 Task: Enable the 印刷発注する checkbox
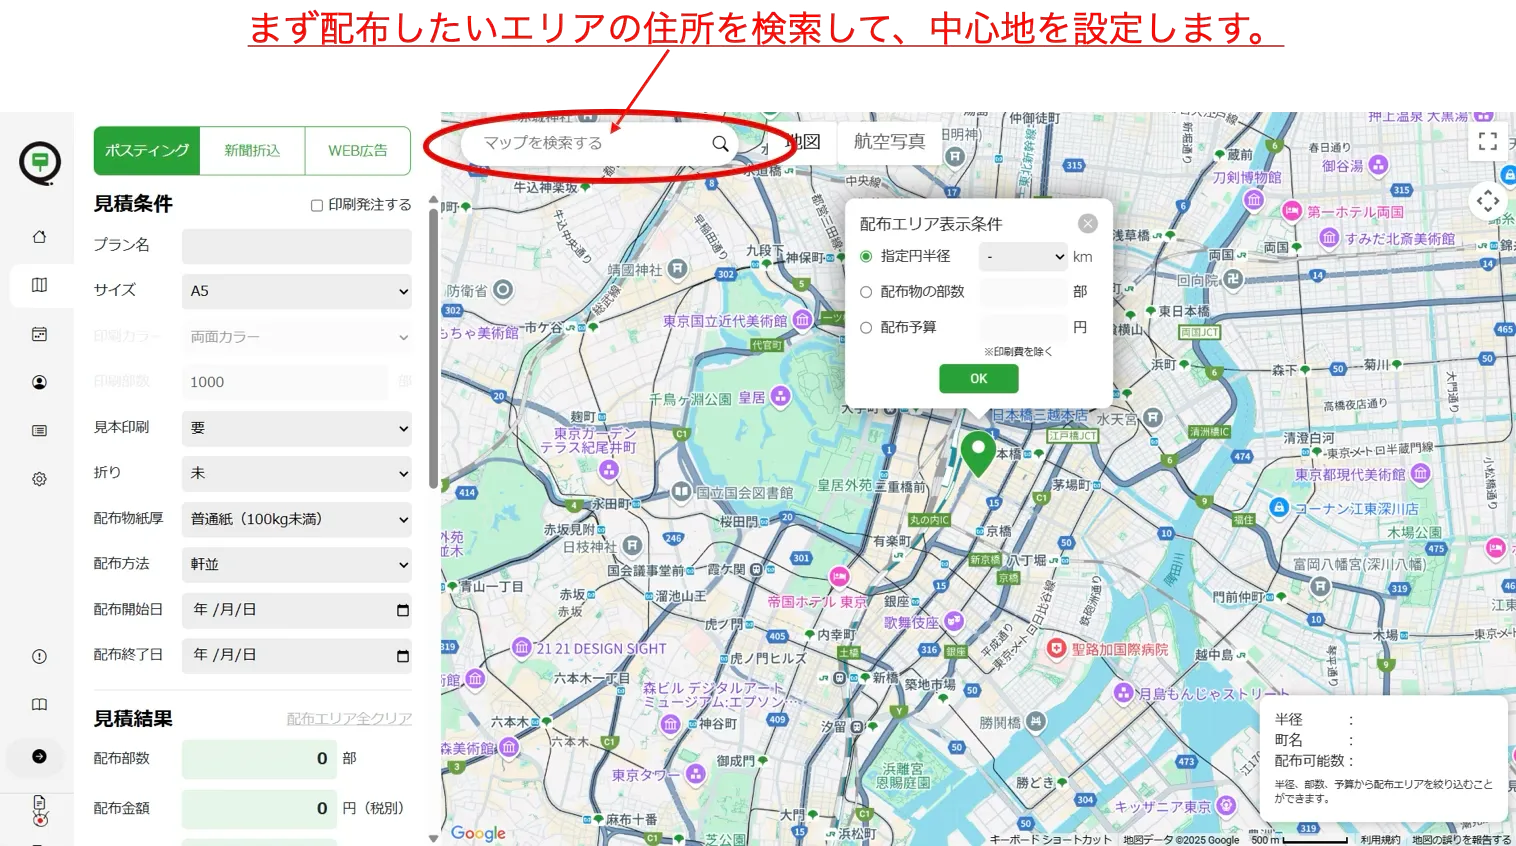(317, 205)
